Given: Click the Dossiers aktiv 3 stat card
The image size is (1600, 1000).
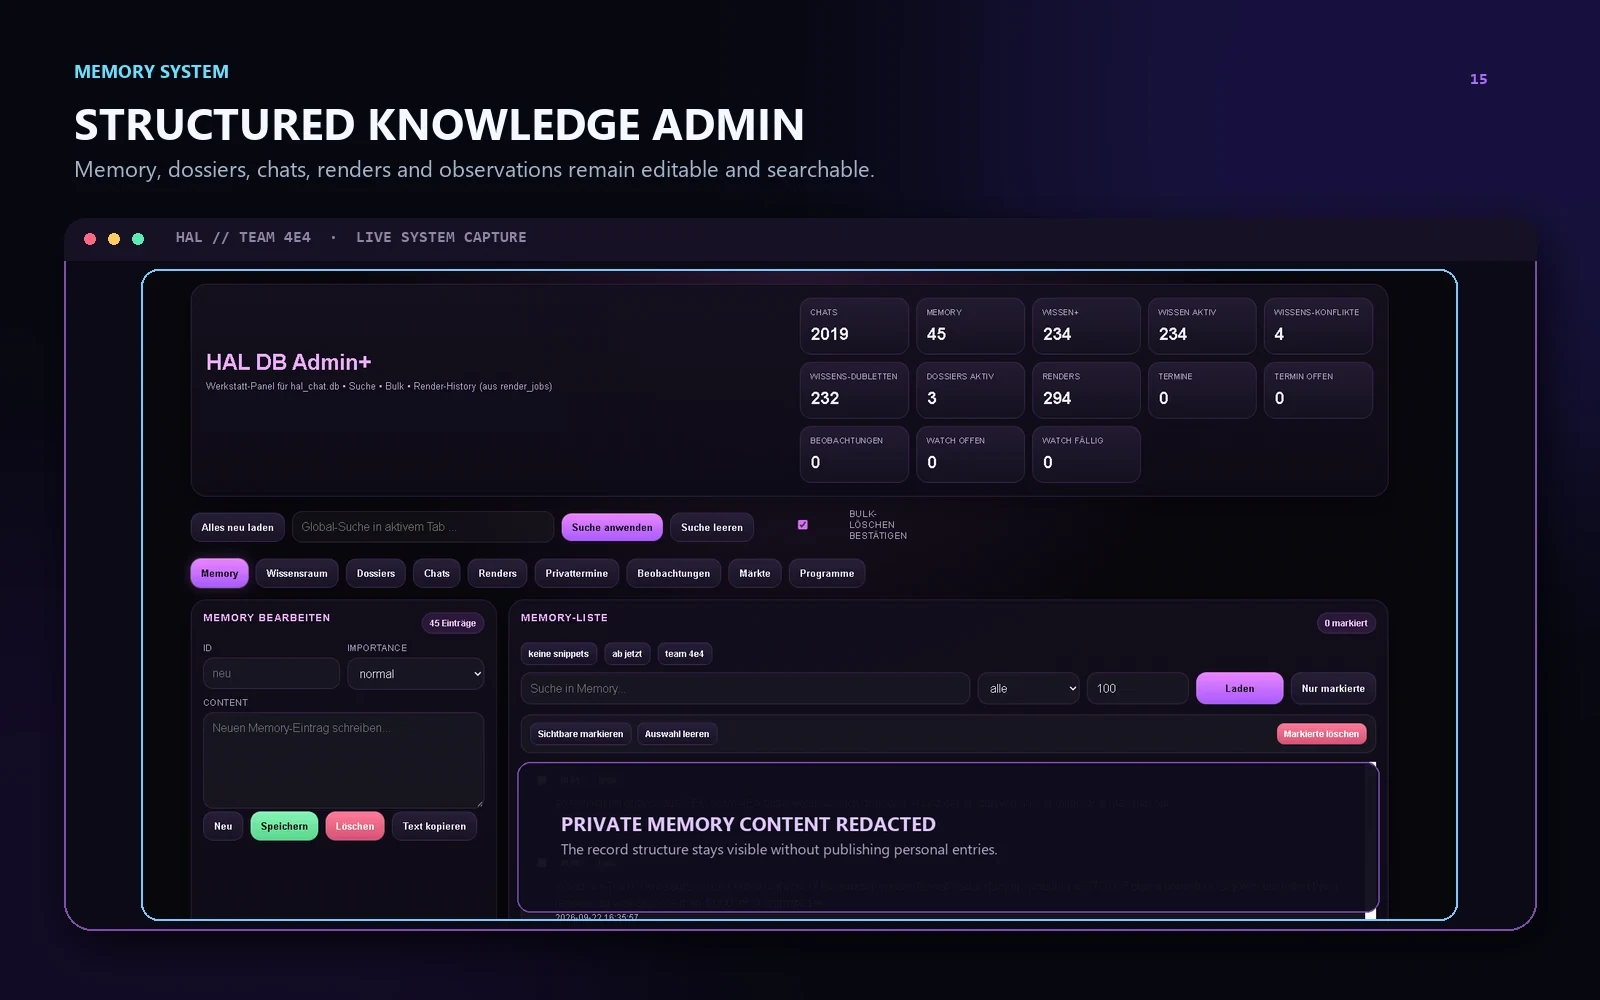Looking at the screenshot, I should click(970, 390).
